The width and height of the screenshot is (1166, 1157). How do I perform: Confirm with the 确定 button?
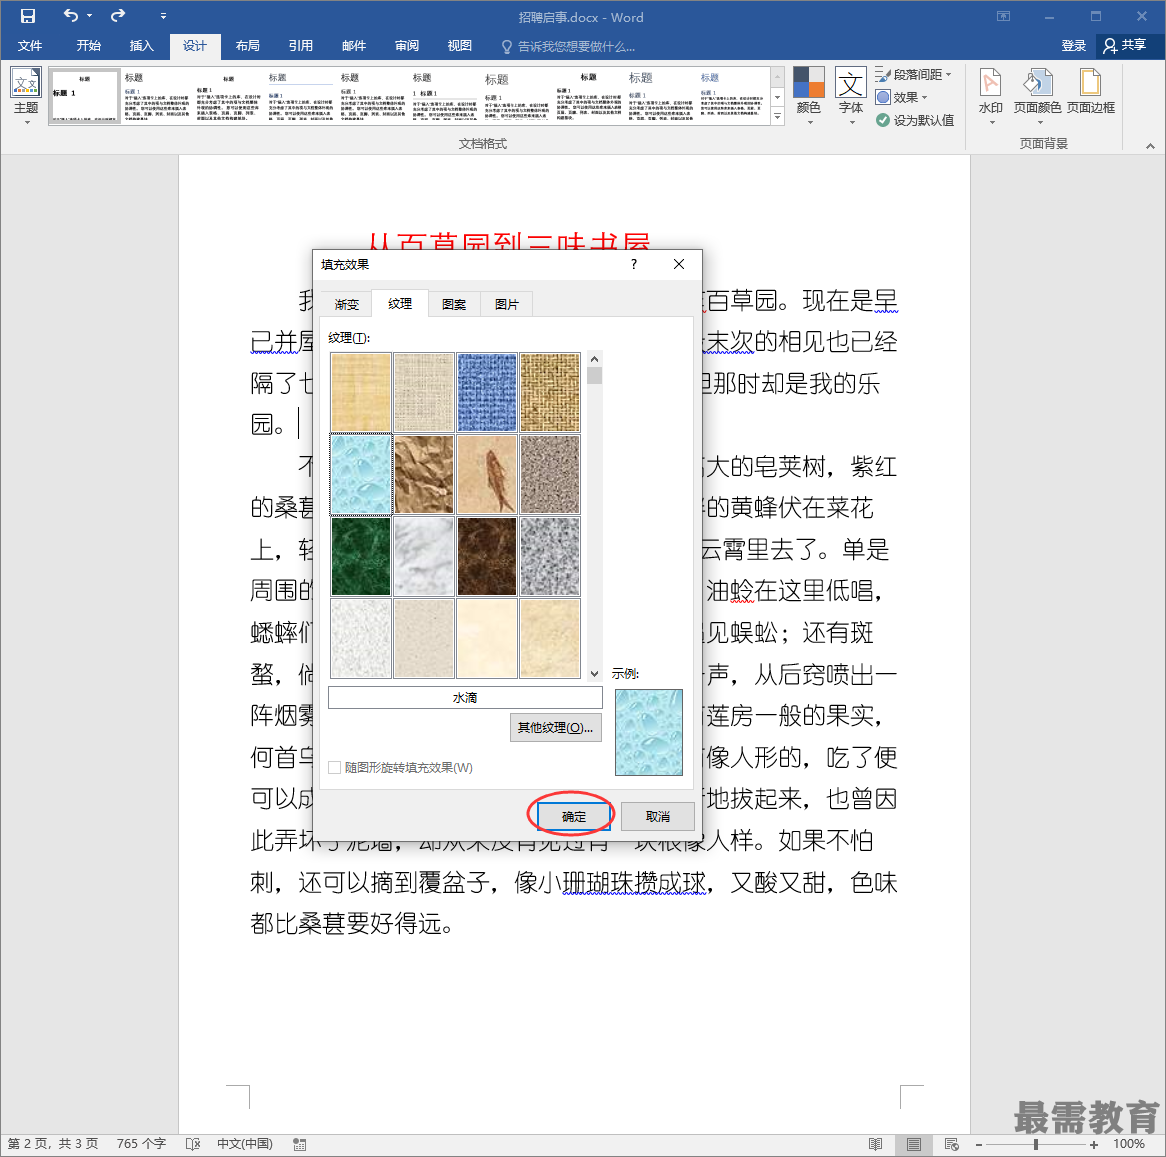coord(573,816)
